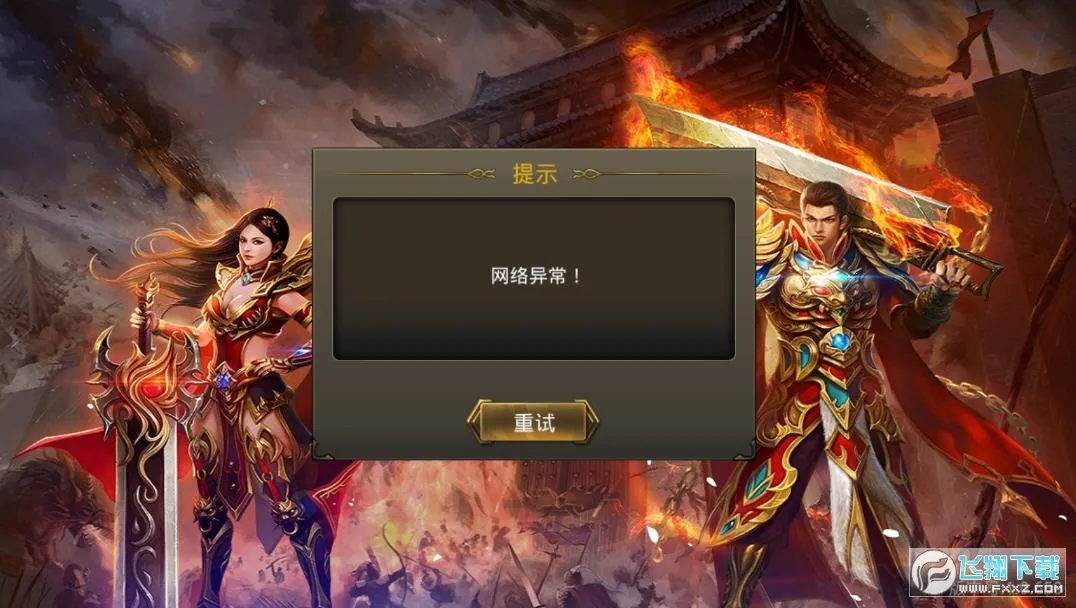Select the 提示 dialog title

[x=534, y=174]
